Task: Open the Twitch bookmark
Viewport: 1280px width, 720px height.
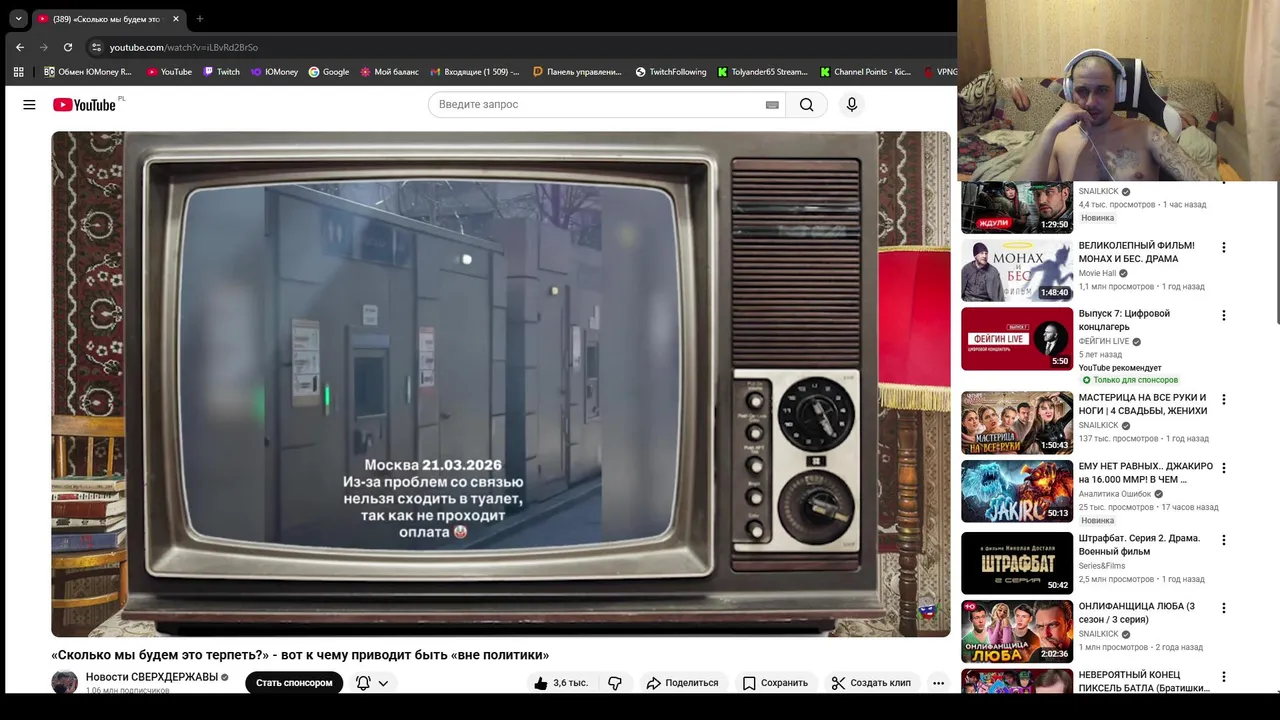Action: pyautogui.click(x=221, y=72)
